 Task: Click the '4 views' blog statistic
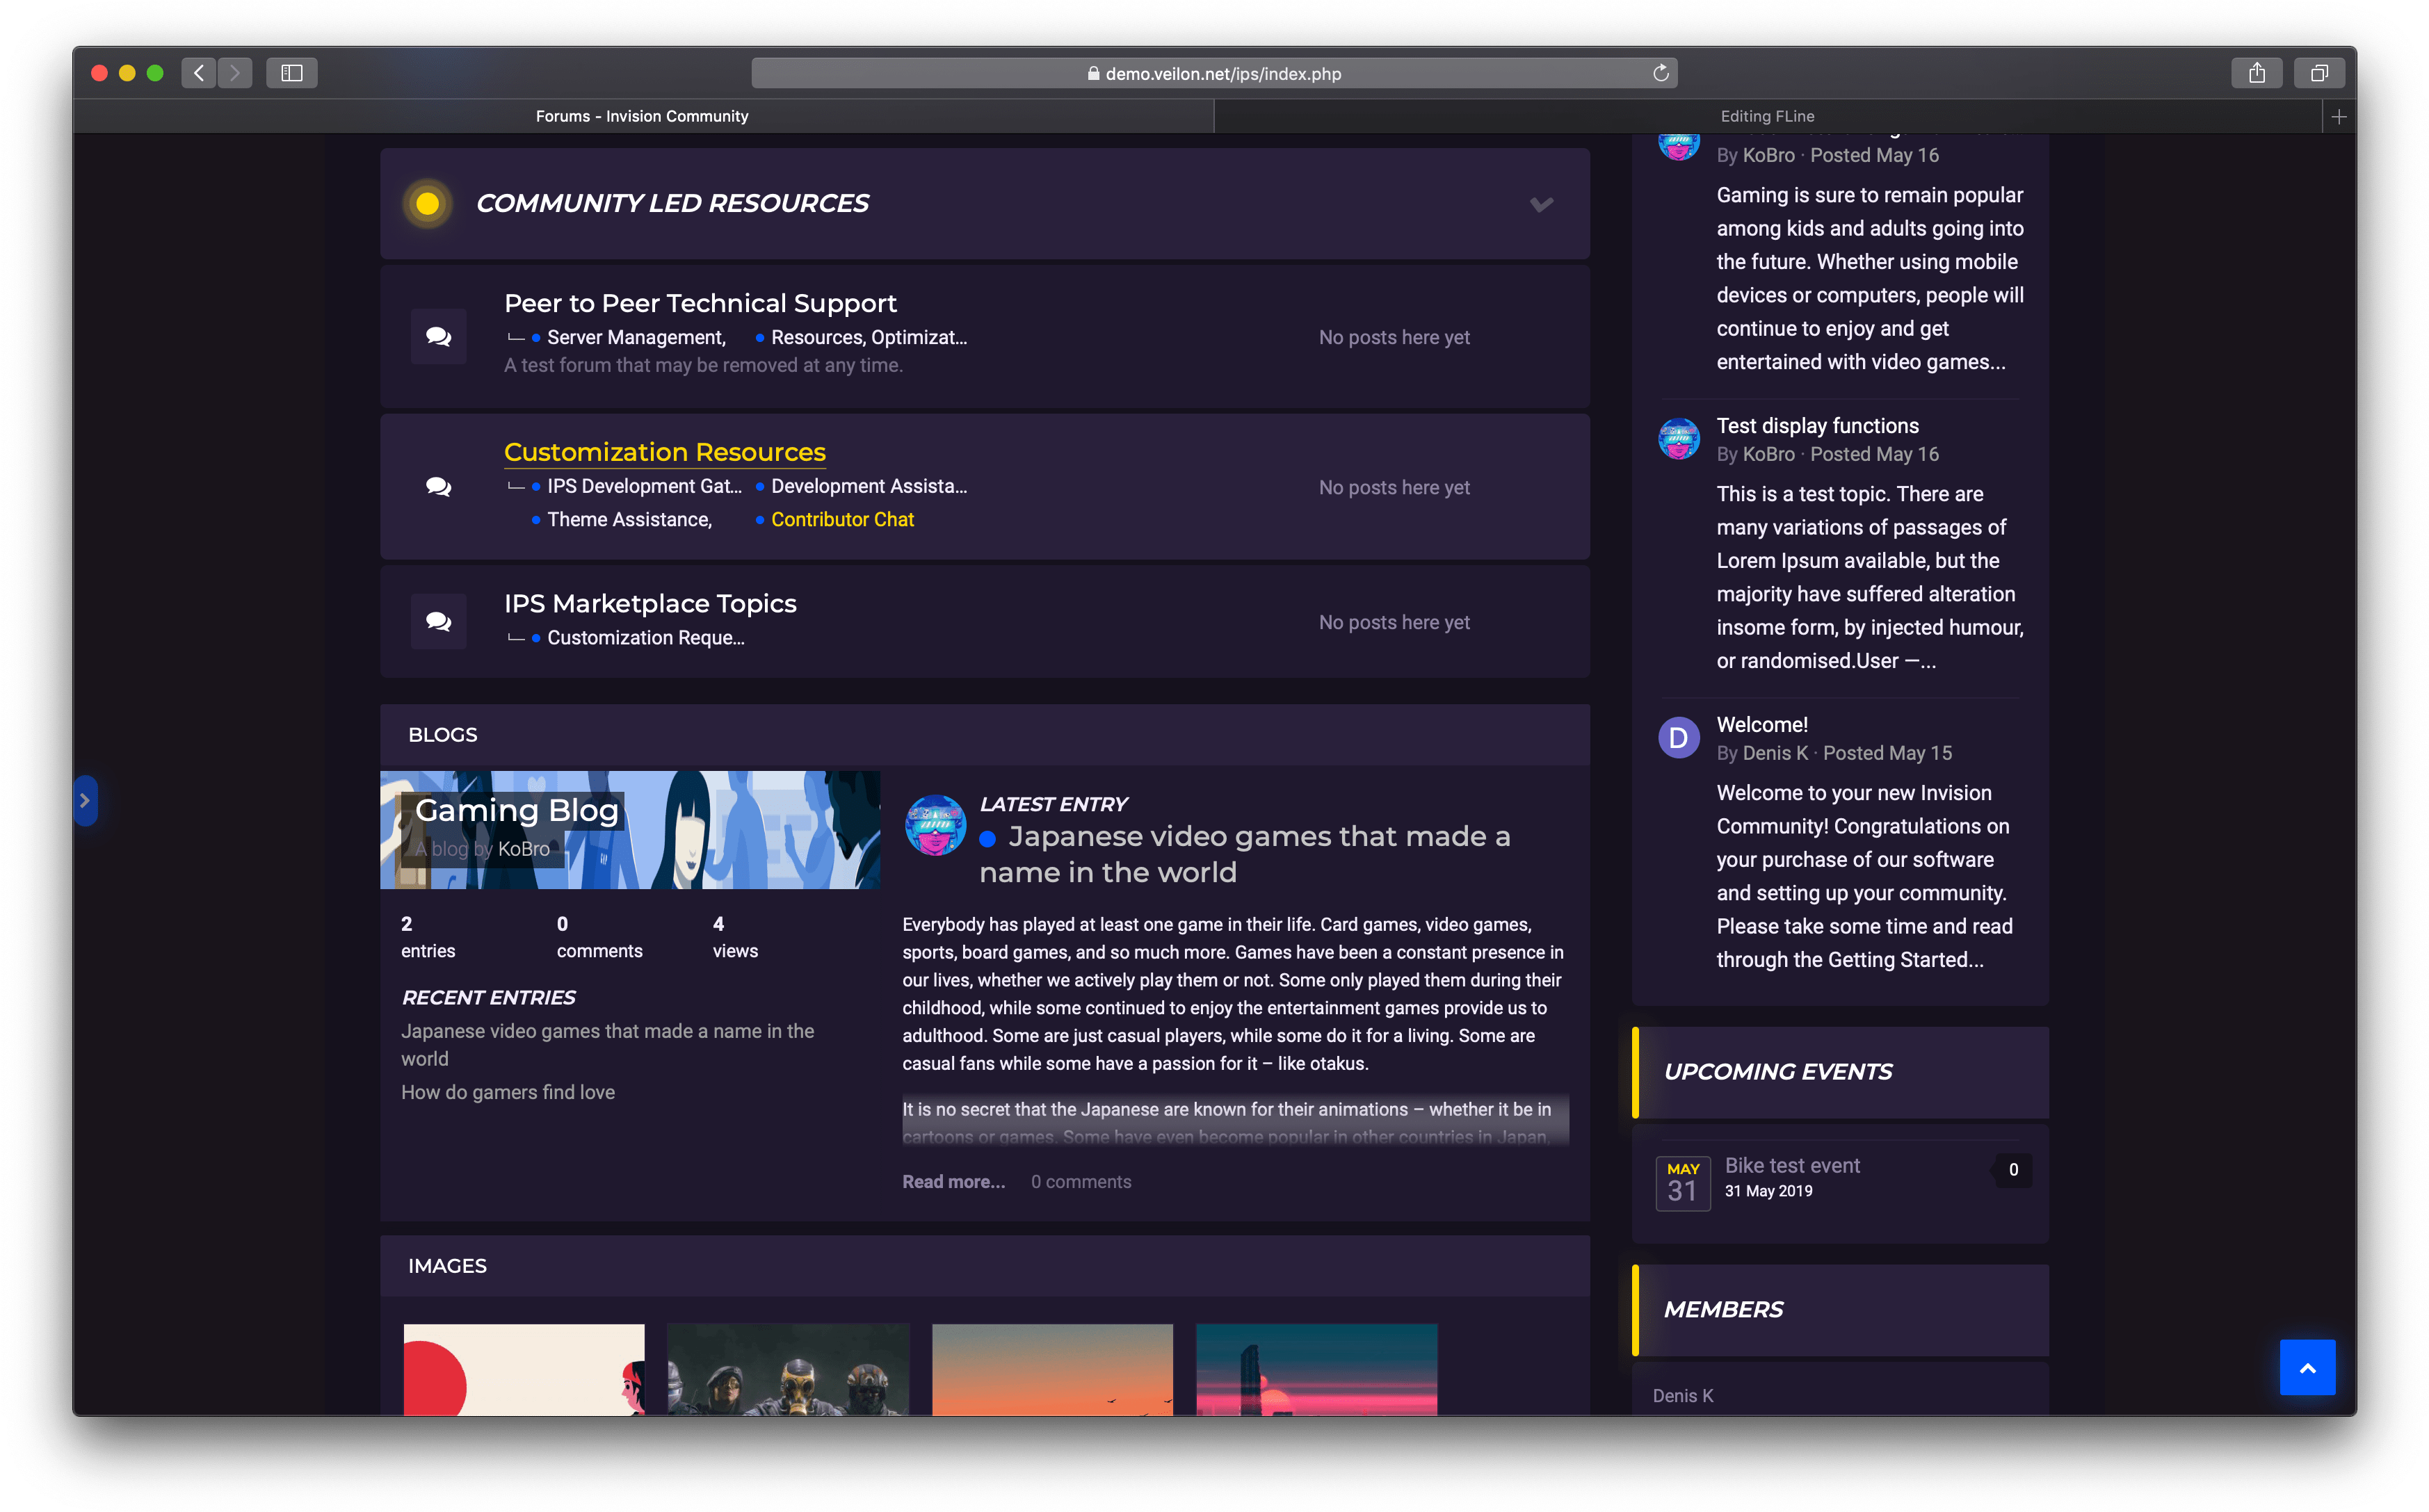coord(735,937)
